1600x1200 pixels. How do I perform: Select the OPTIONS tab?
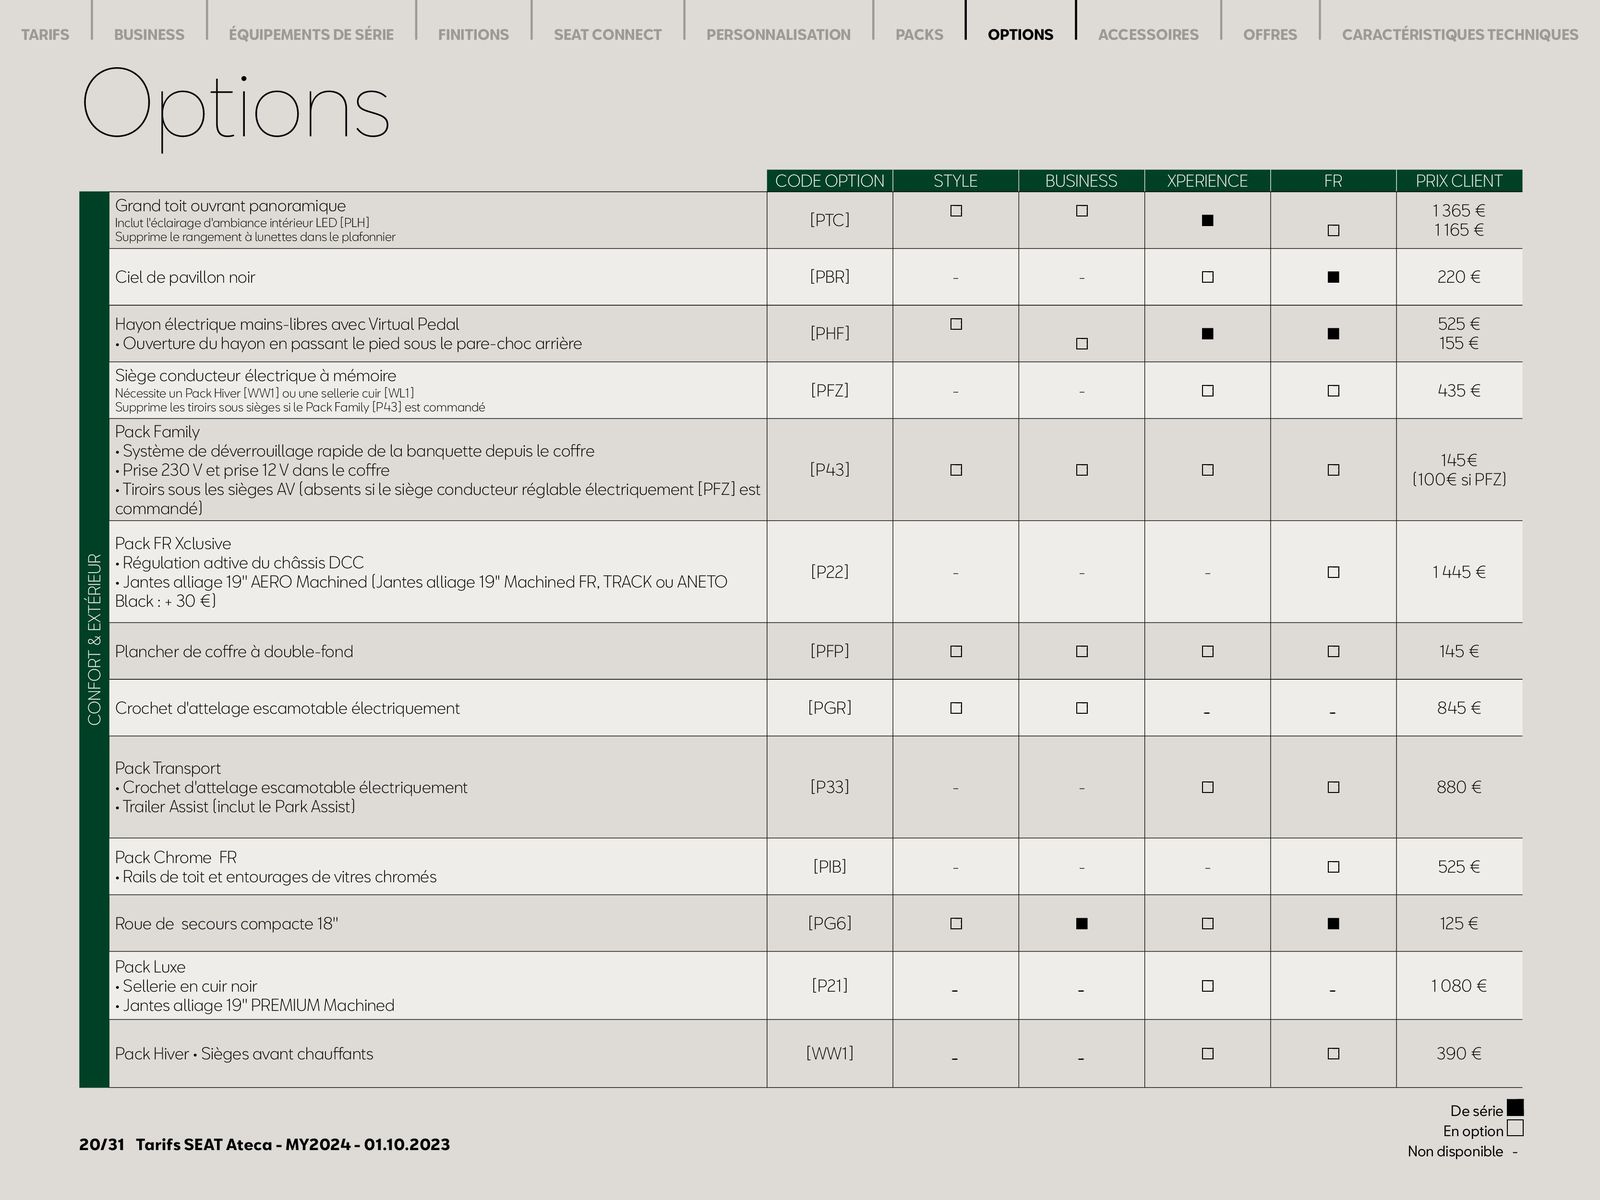(x=1020, y=34)
